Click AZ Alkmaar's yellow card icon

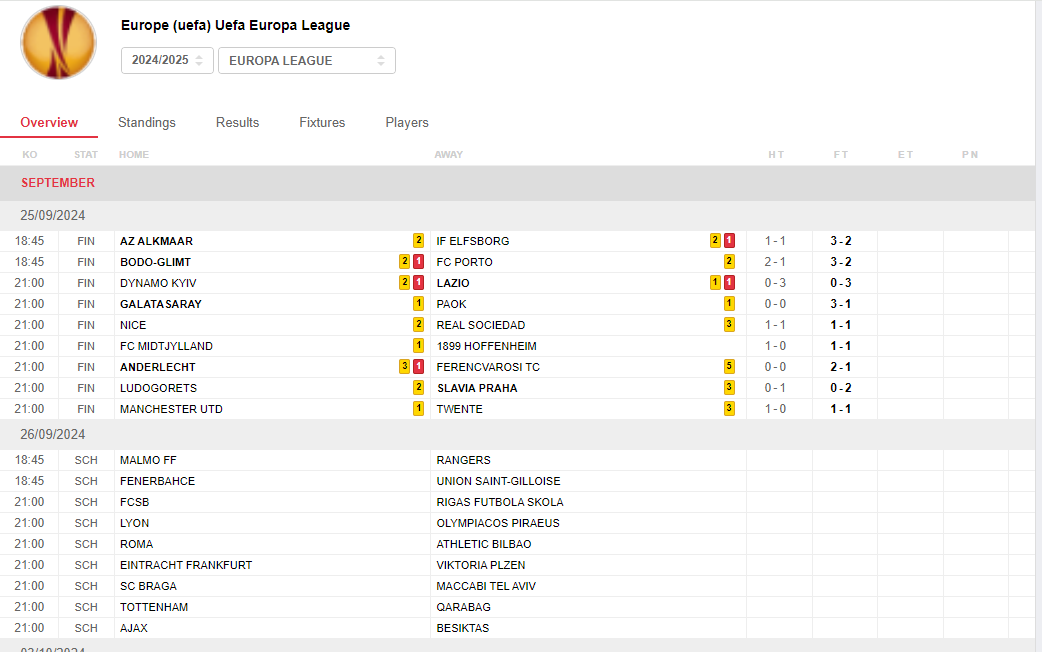pos(418,241)
